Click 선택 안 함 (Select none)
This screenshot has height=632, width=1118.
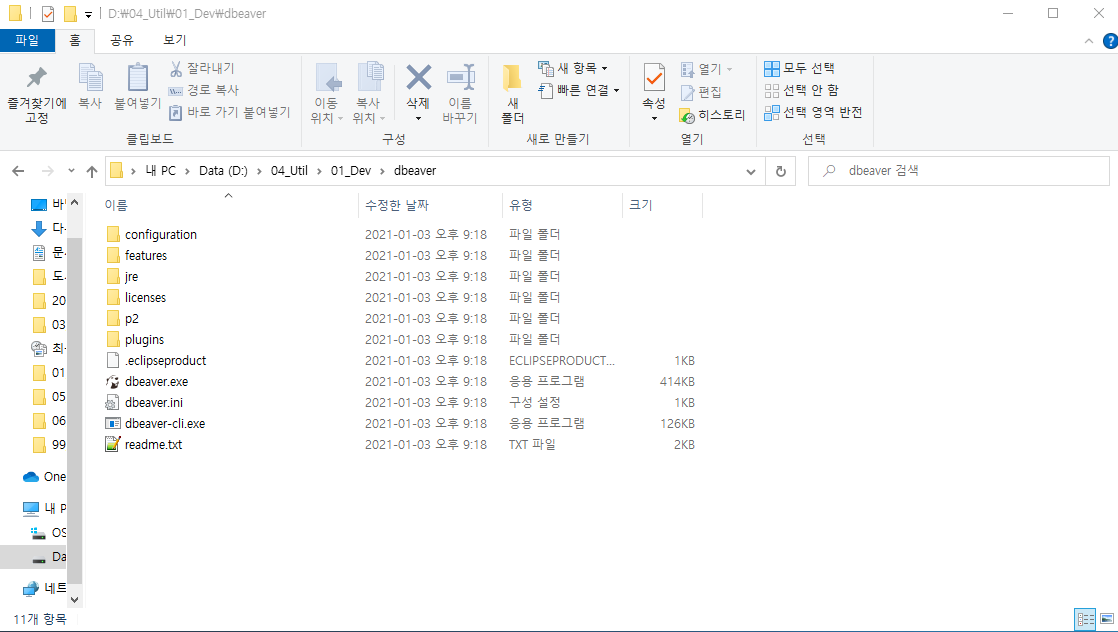point(801,91)
